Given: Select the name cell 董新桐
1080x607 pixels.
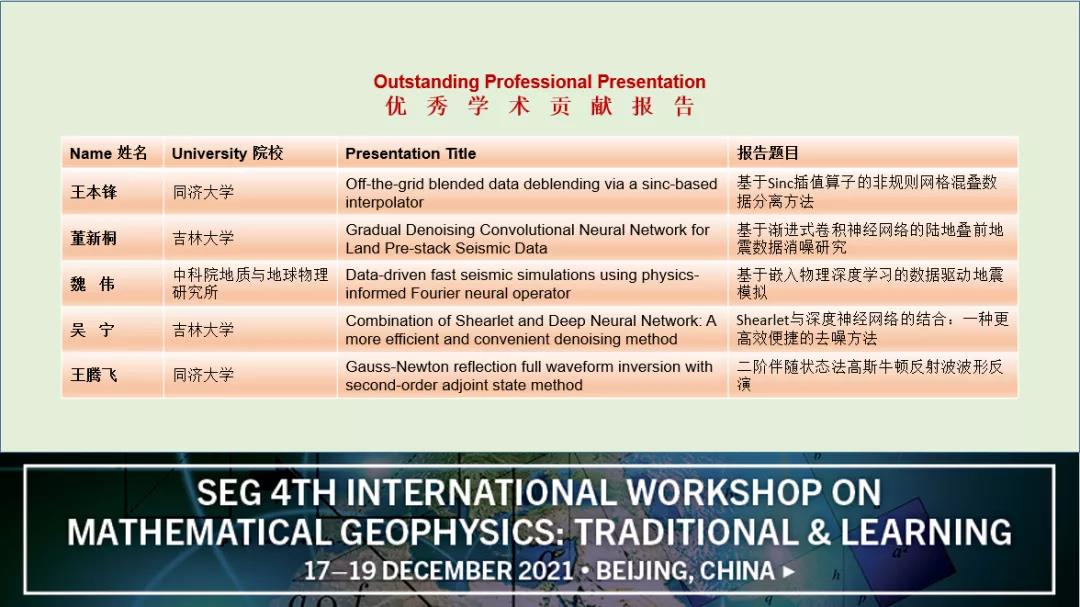Looking at the screenshot, I should tap(93, 238).
